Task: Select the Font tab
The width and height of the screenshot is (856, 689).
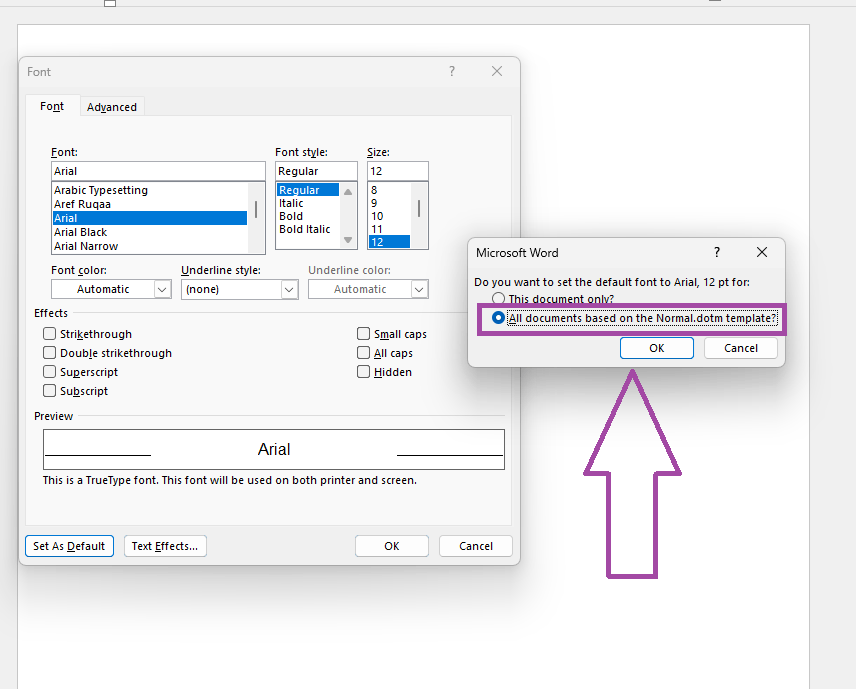Action: [x=52, y=106]
